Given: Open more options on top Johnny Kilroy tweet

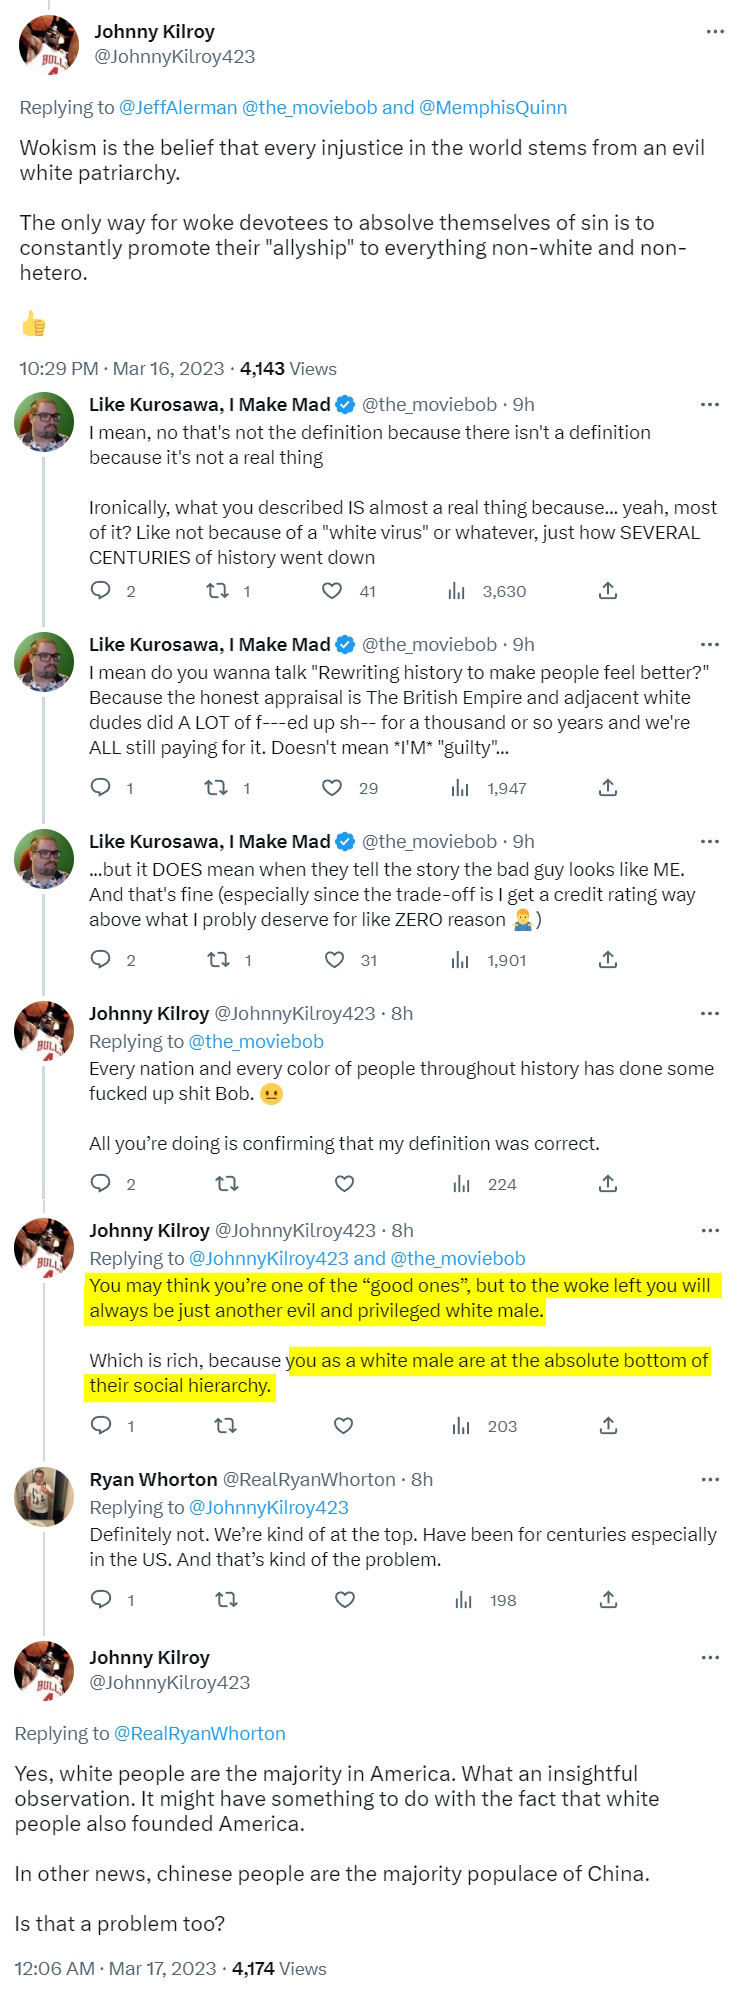Looking at the screenshot, I should pos(715,32).
